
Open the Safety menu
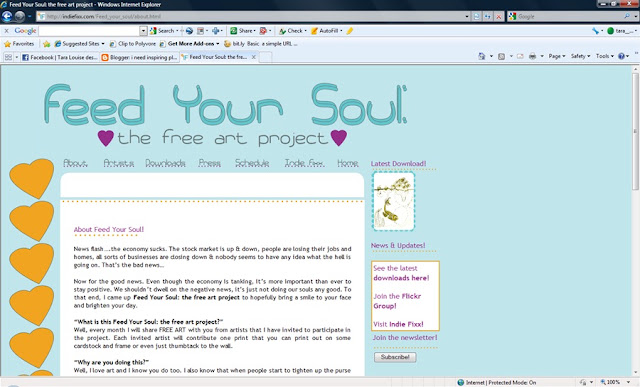tap(580, 56)
